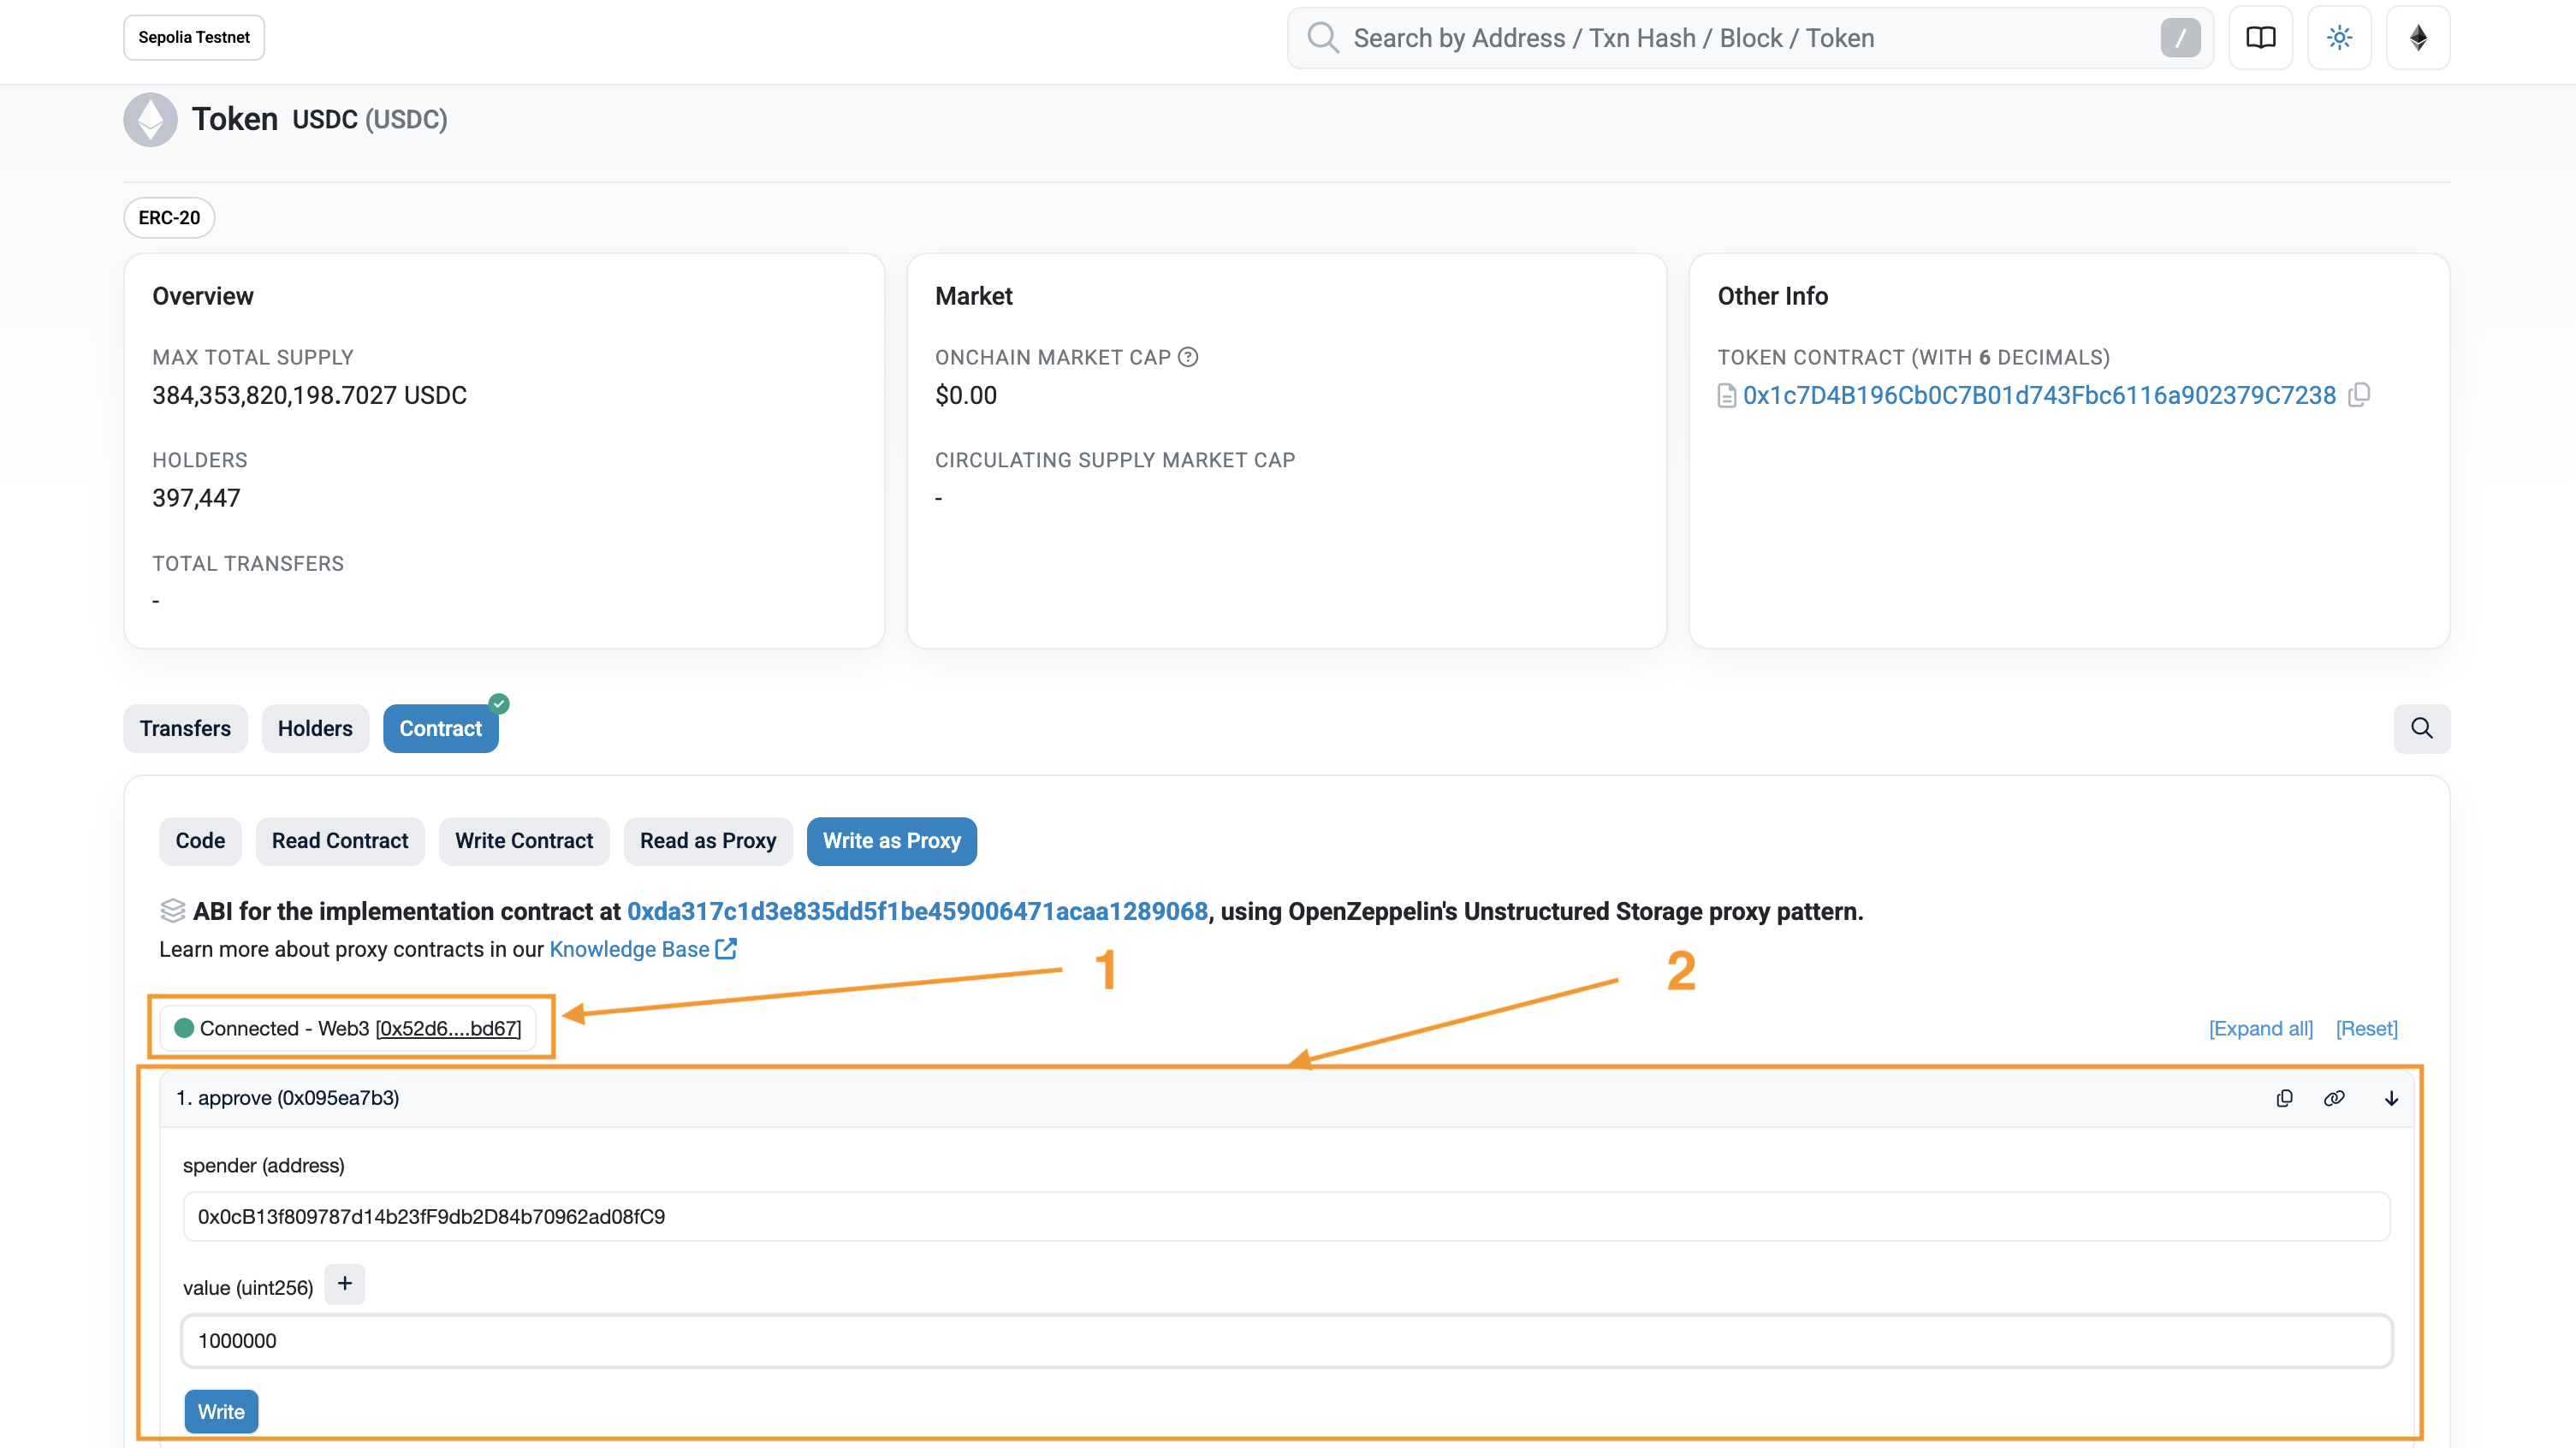Copy the token contract address icon
Screen dimensions: 2576x1448
click(x=2359, y=395)
